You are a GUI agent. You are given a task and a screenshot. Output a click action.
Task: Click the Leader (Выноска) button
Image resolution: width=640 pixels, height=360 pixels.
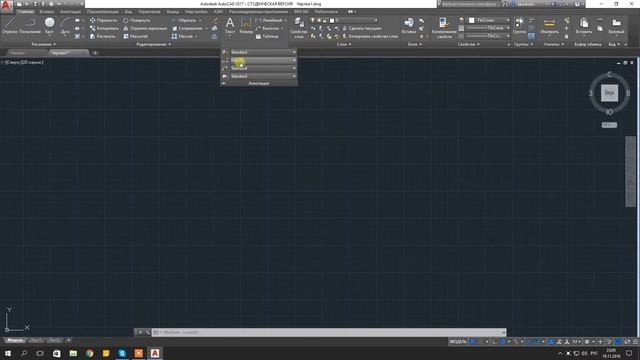(267, 29)
